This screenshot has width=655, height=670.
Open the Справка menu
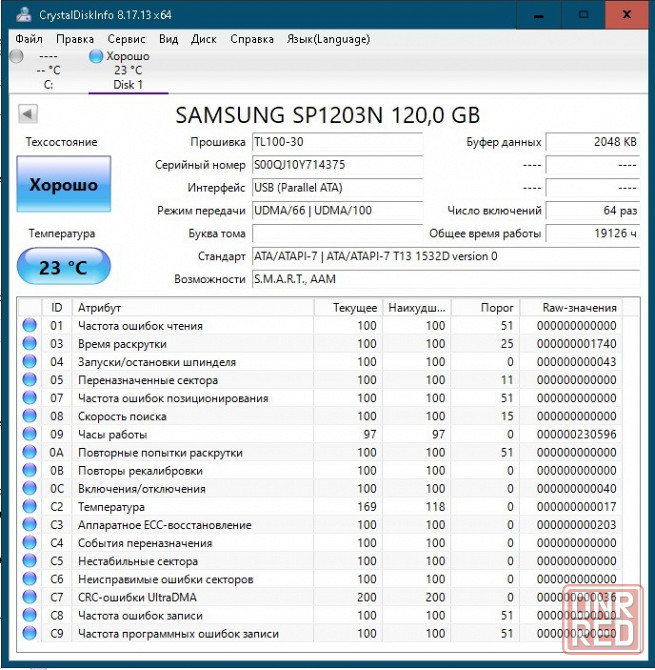[x=252, y=39]
